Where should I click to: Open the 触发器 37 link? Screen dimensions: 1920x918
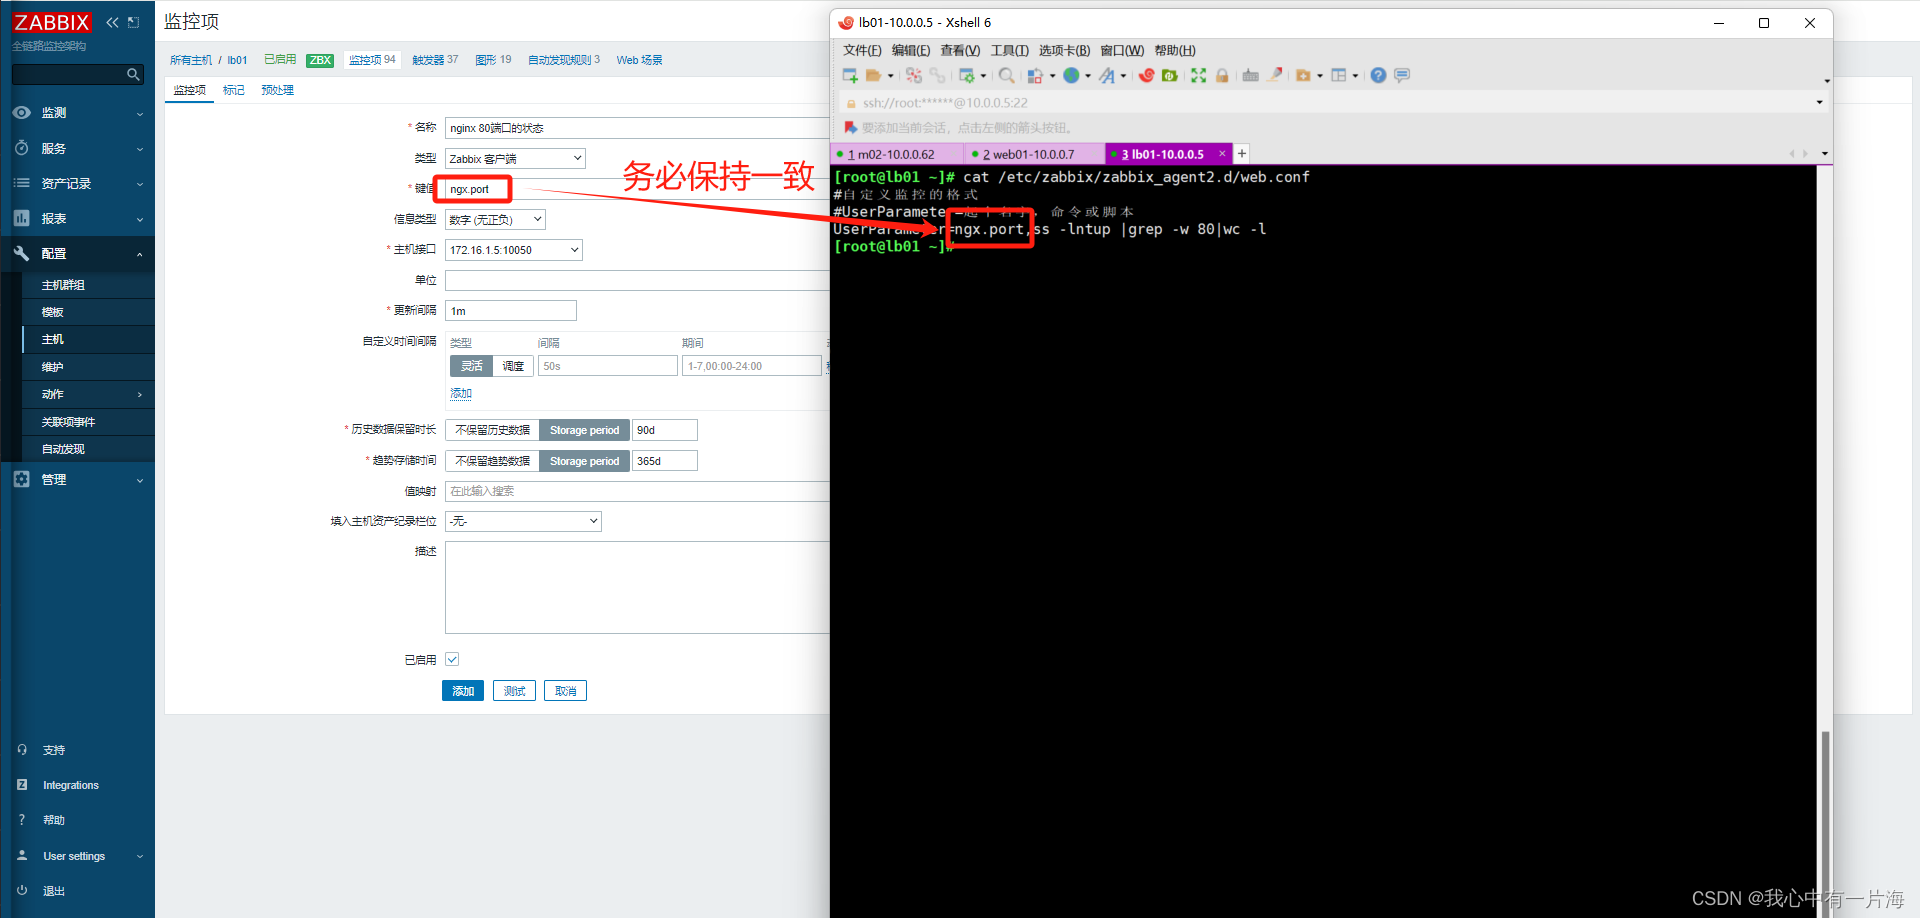[x=435, y=60]
